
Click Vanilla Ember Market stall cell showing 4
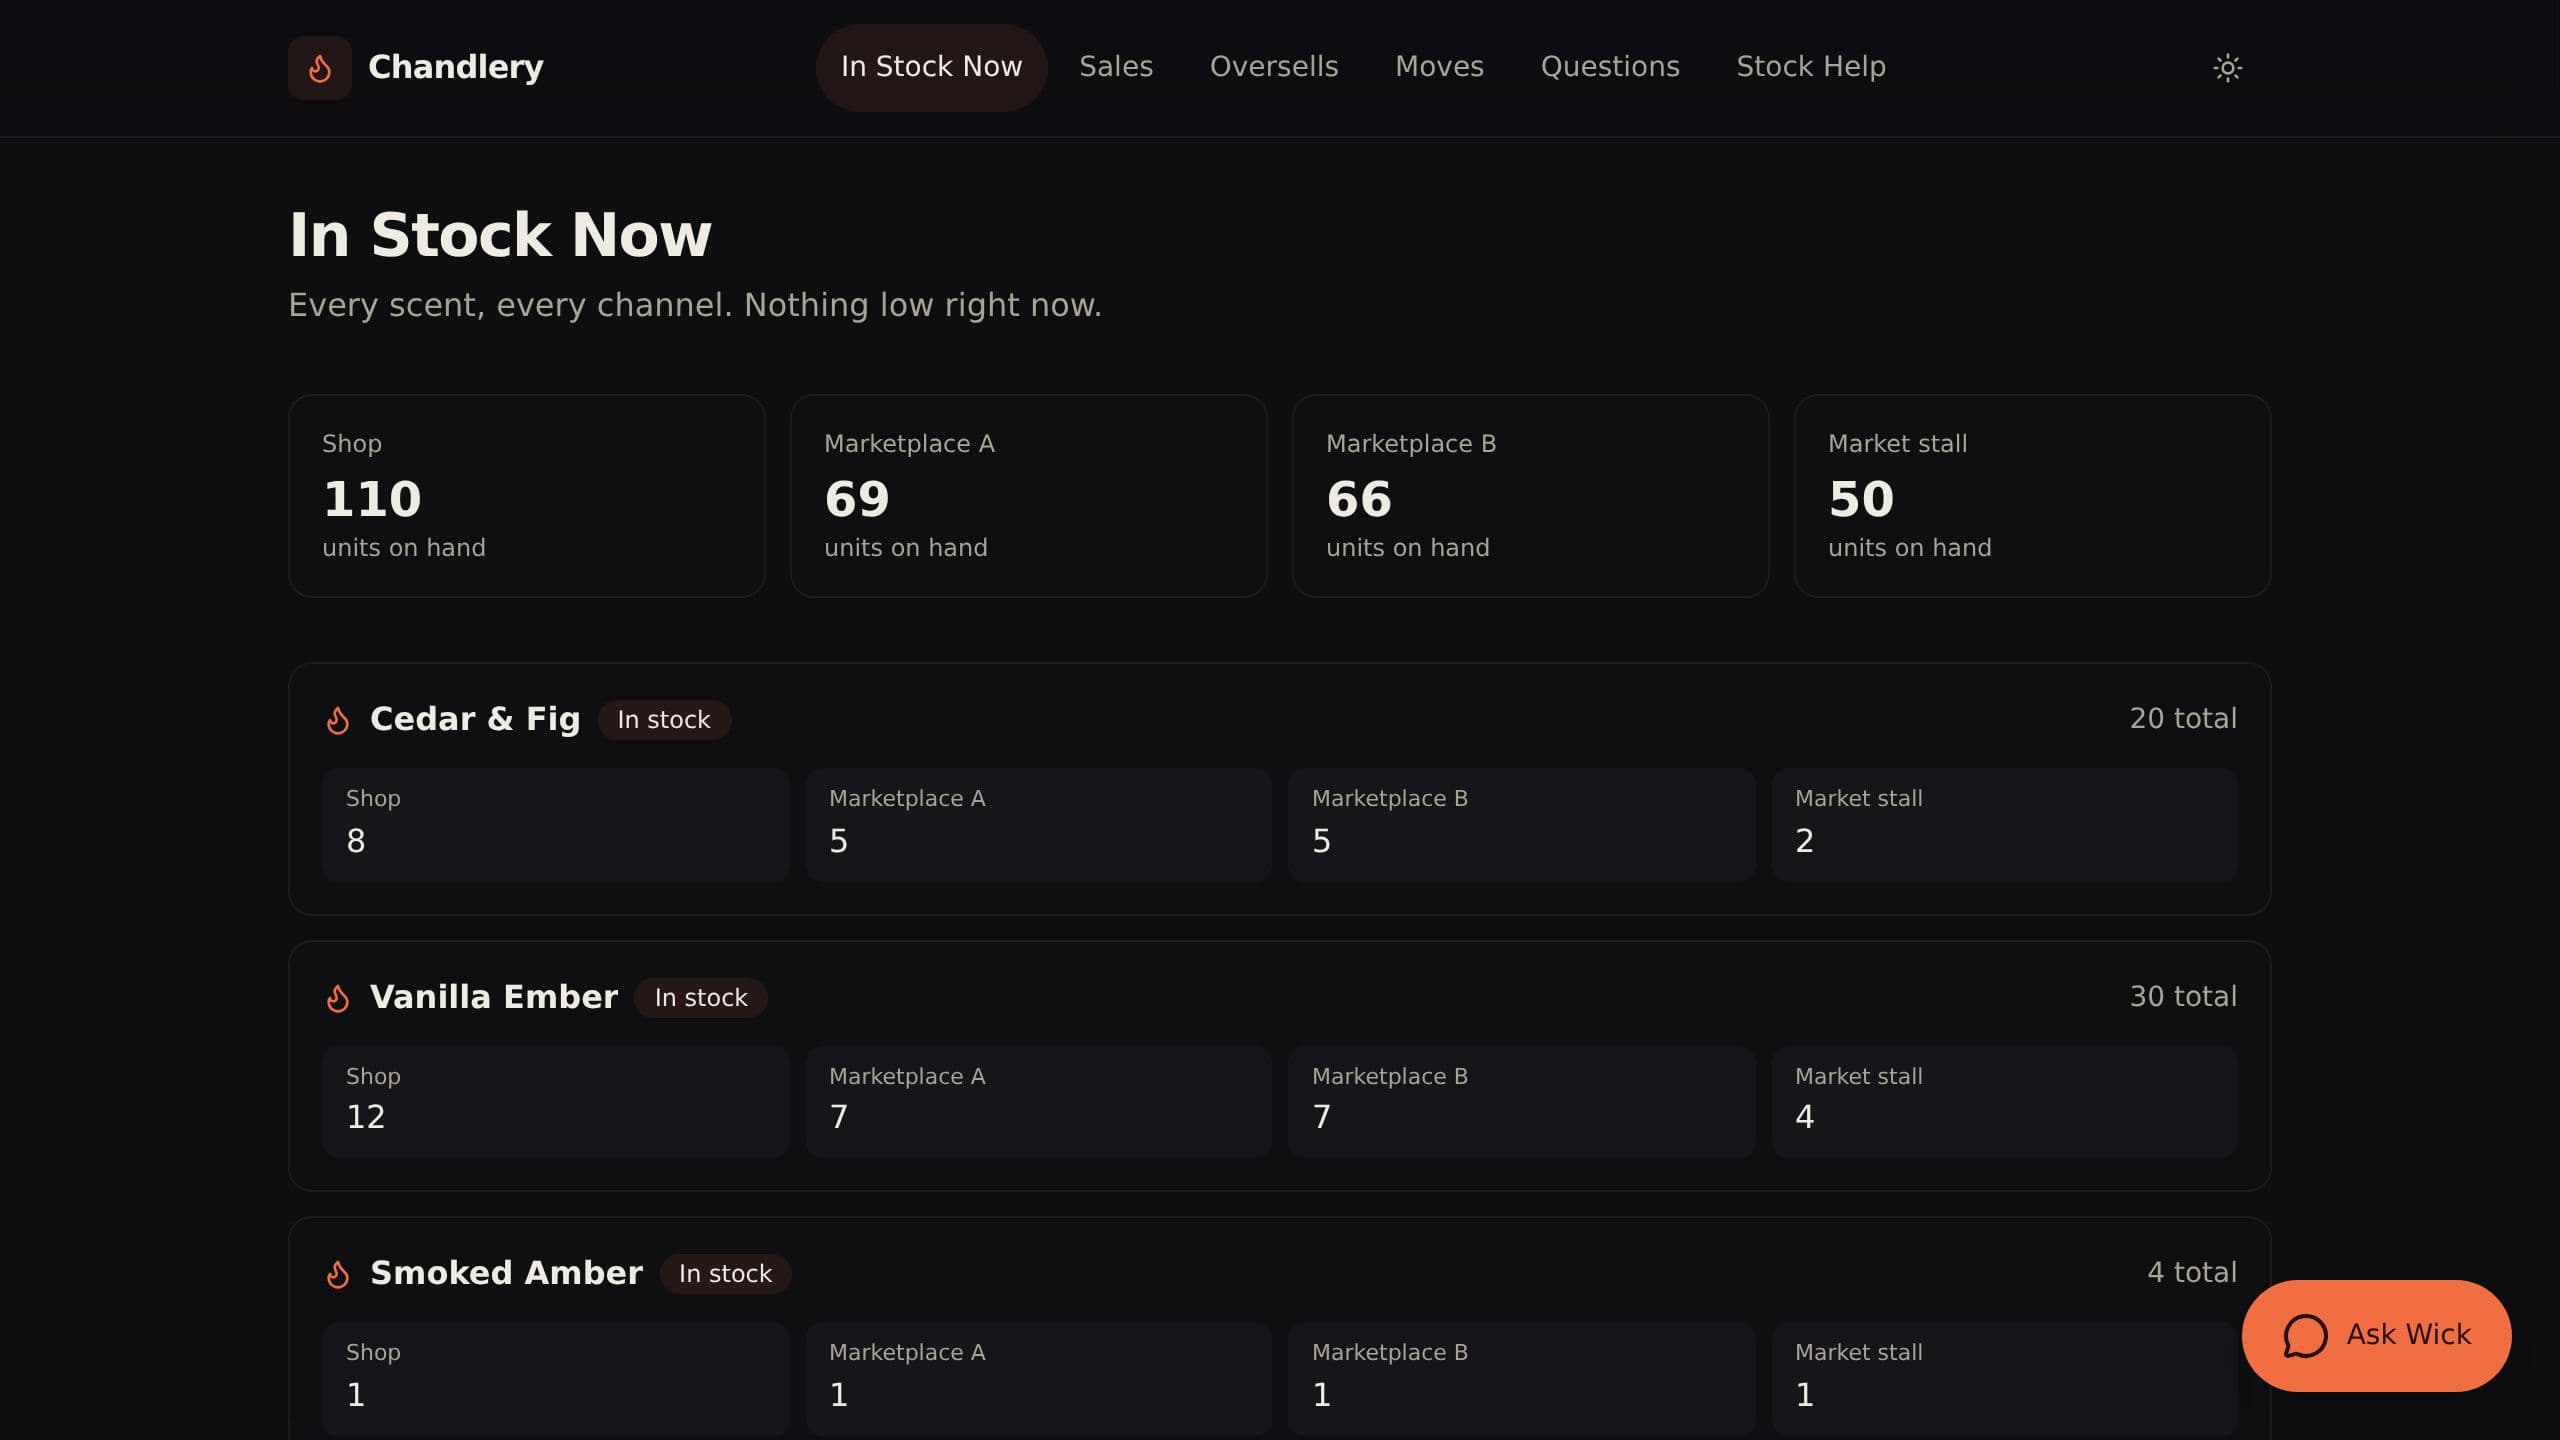click(x=2004, y=1102)
